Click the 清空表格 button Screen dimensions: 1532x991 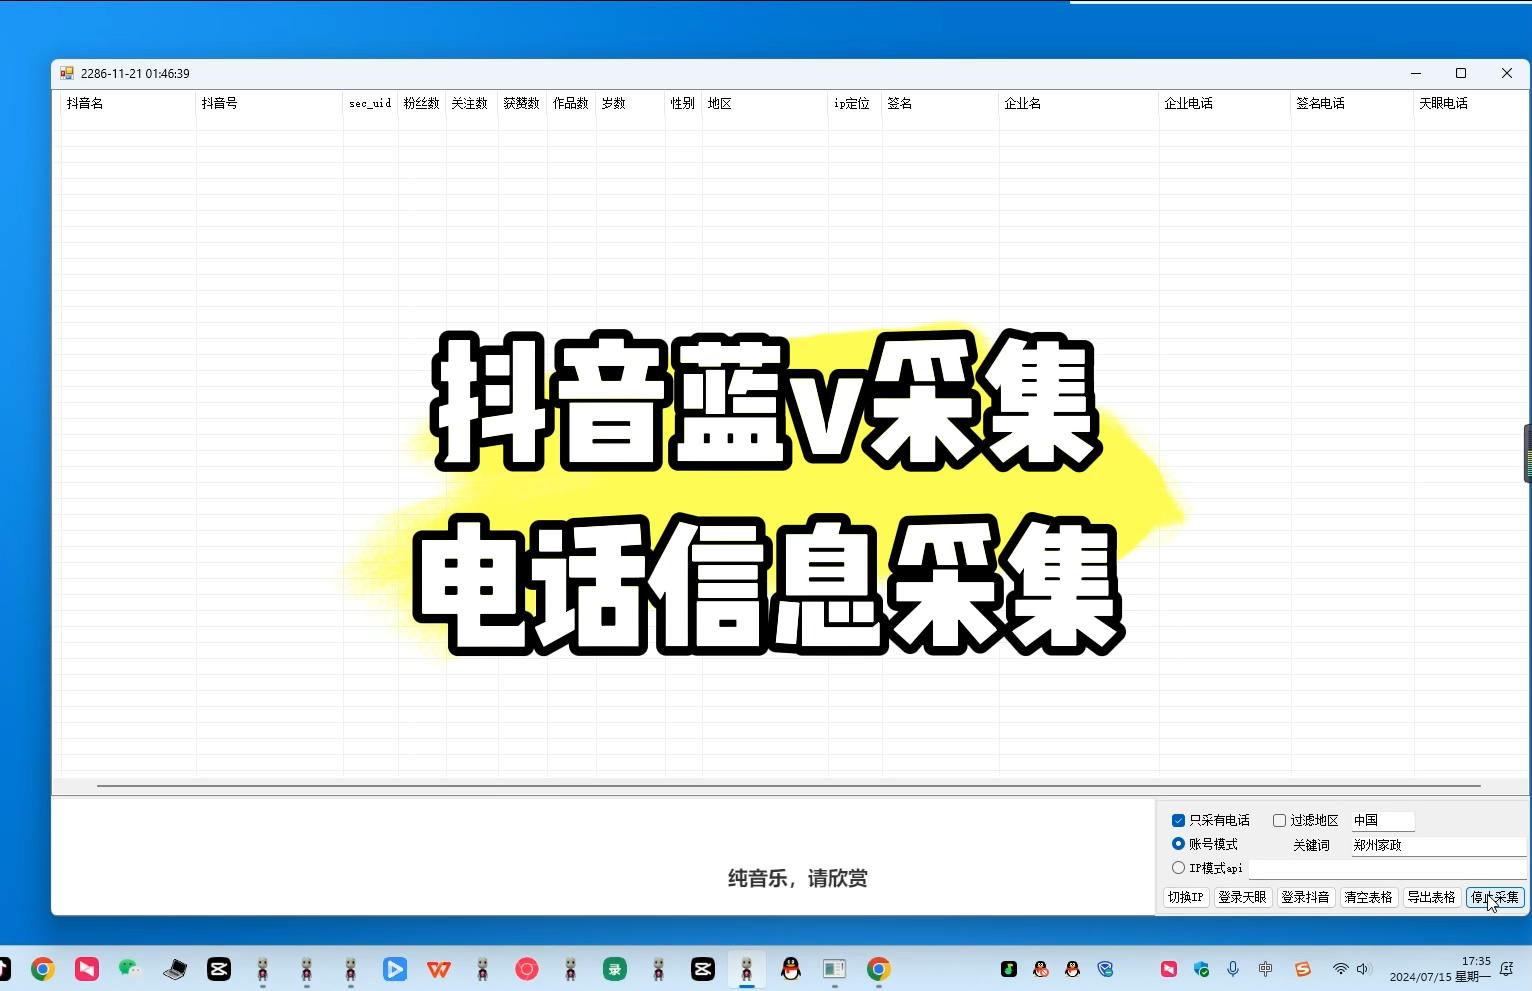[x=1368, y=897]
